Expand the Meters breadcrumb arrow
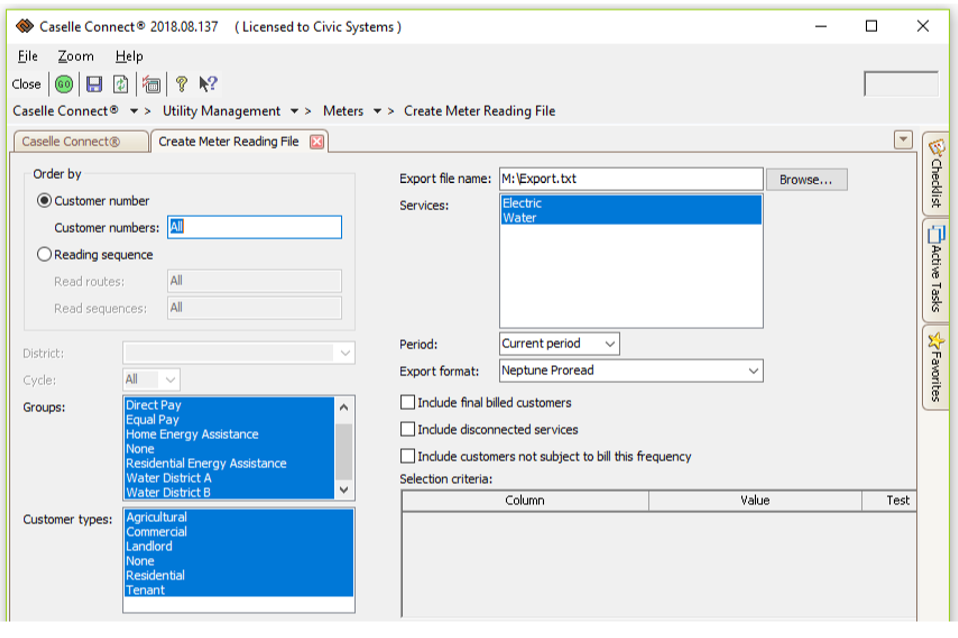This screenshot has width=958, height=638. pyautogui.click(x=378, y=111)
